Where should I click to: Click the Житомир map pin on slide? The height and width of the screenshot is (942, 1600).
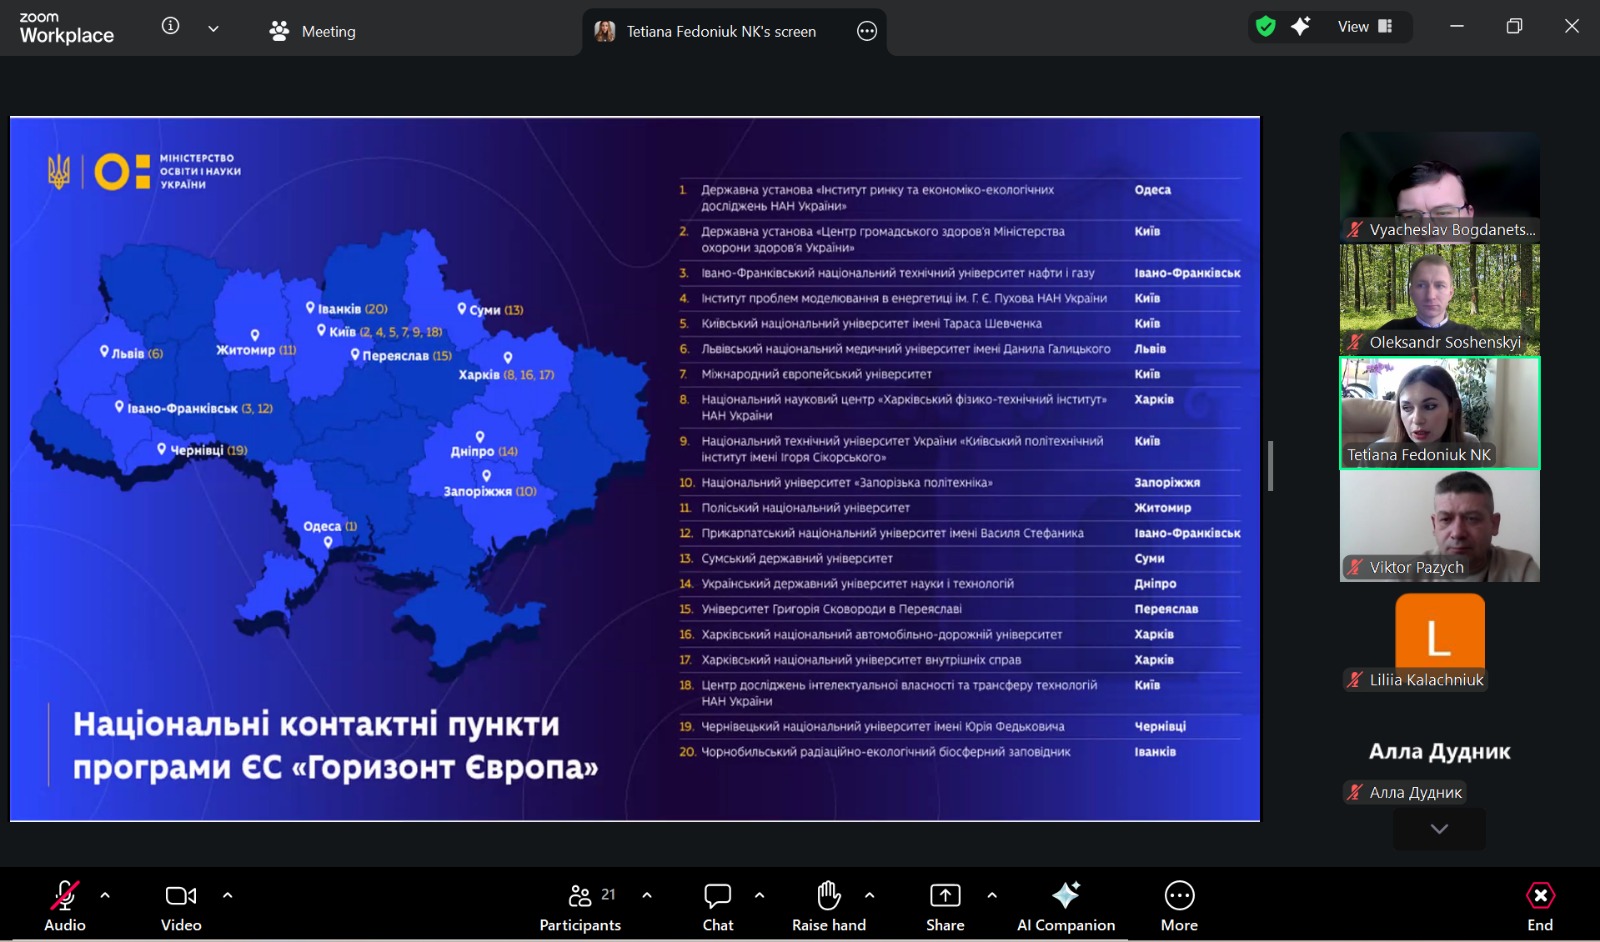pos(255,335)
